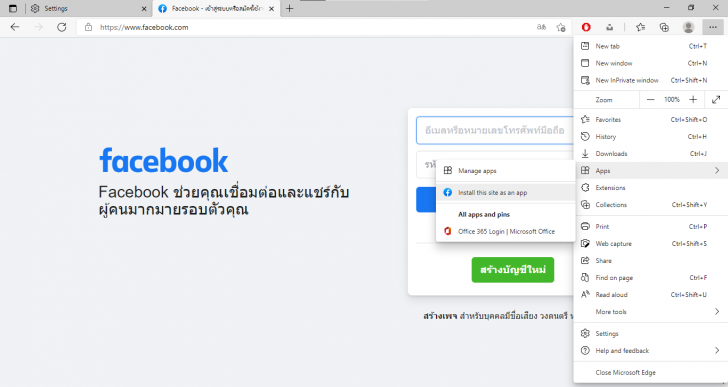Switch to the Settings tab

tap(88, 8)
